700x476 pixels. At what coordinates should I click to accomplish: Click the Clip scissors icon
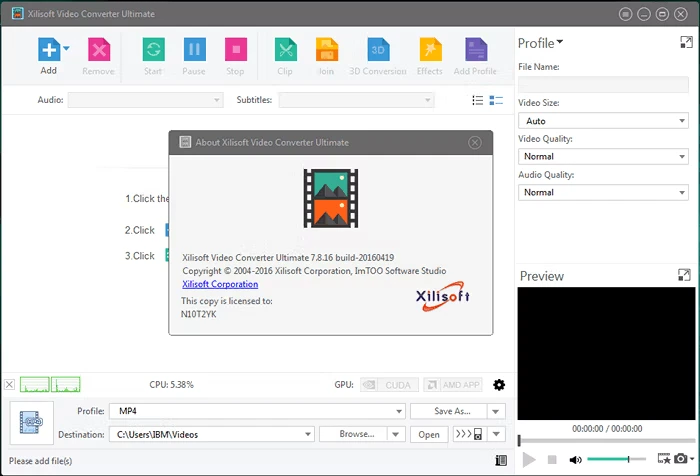pos(285,51)
